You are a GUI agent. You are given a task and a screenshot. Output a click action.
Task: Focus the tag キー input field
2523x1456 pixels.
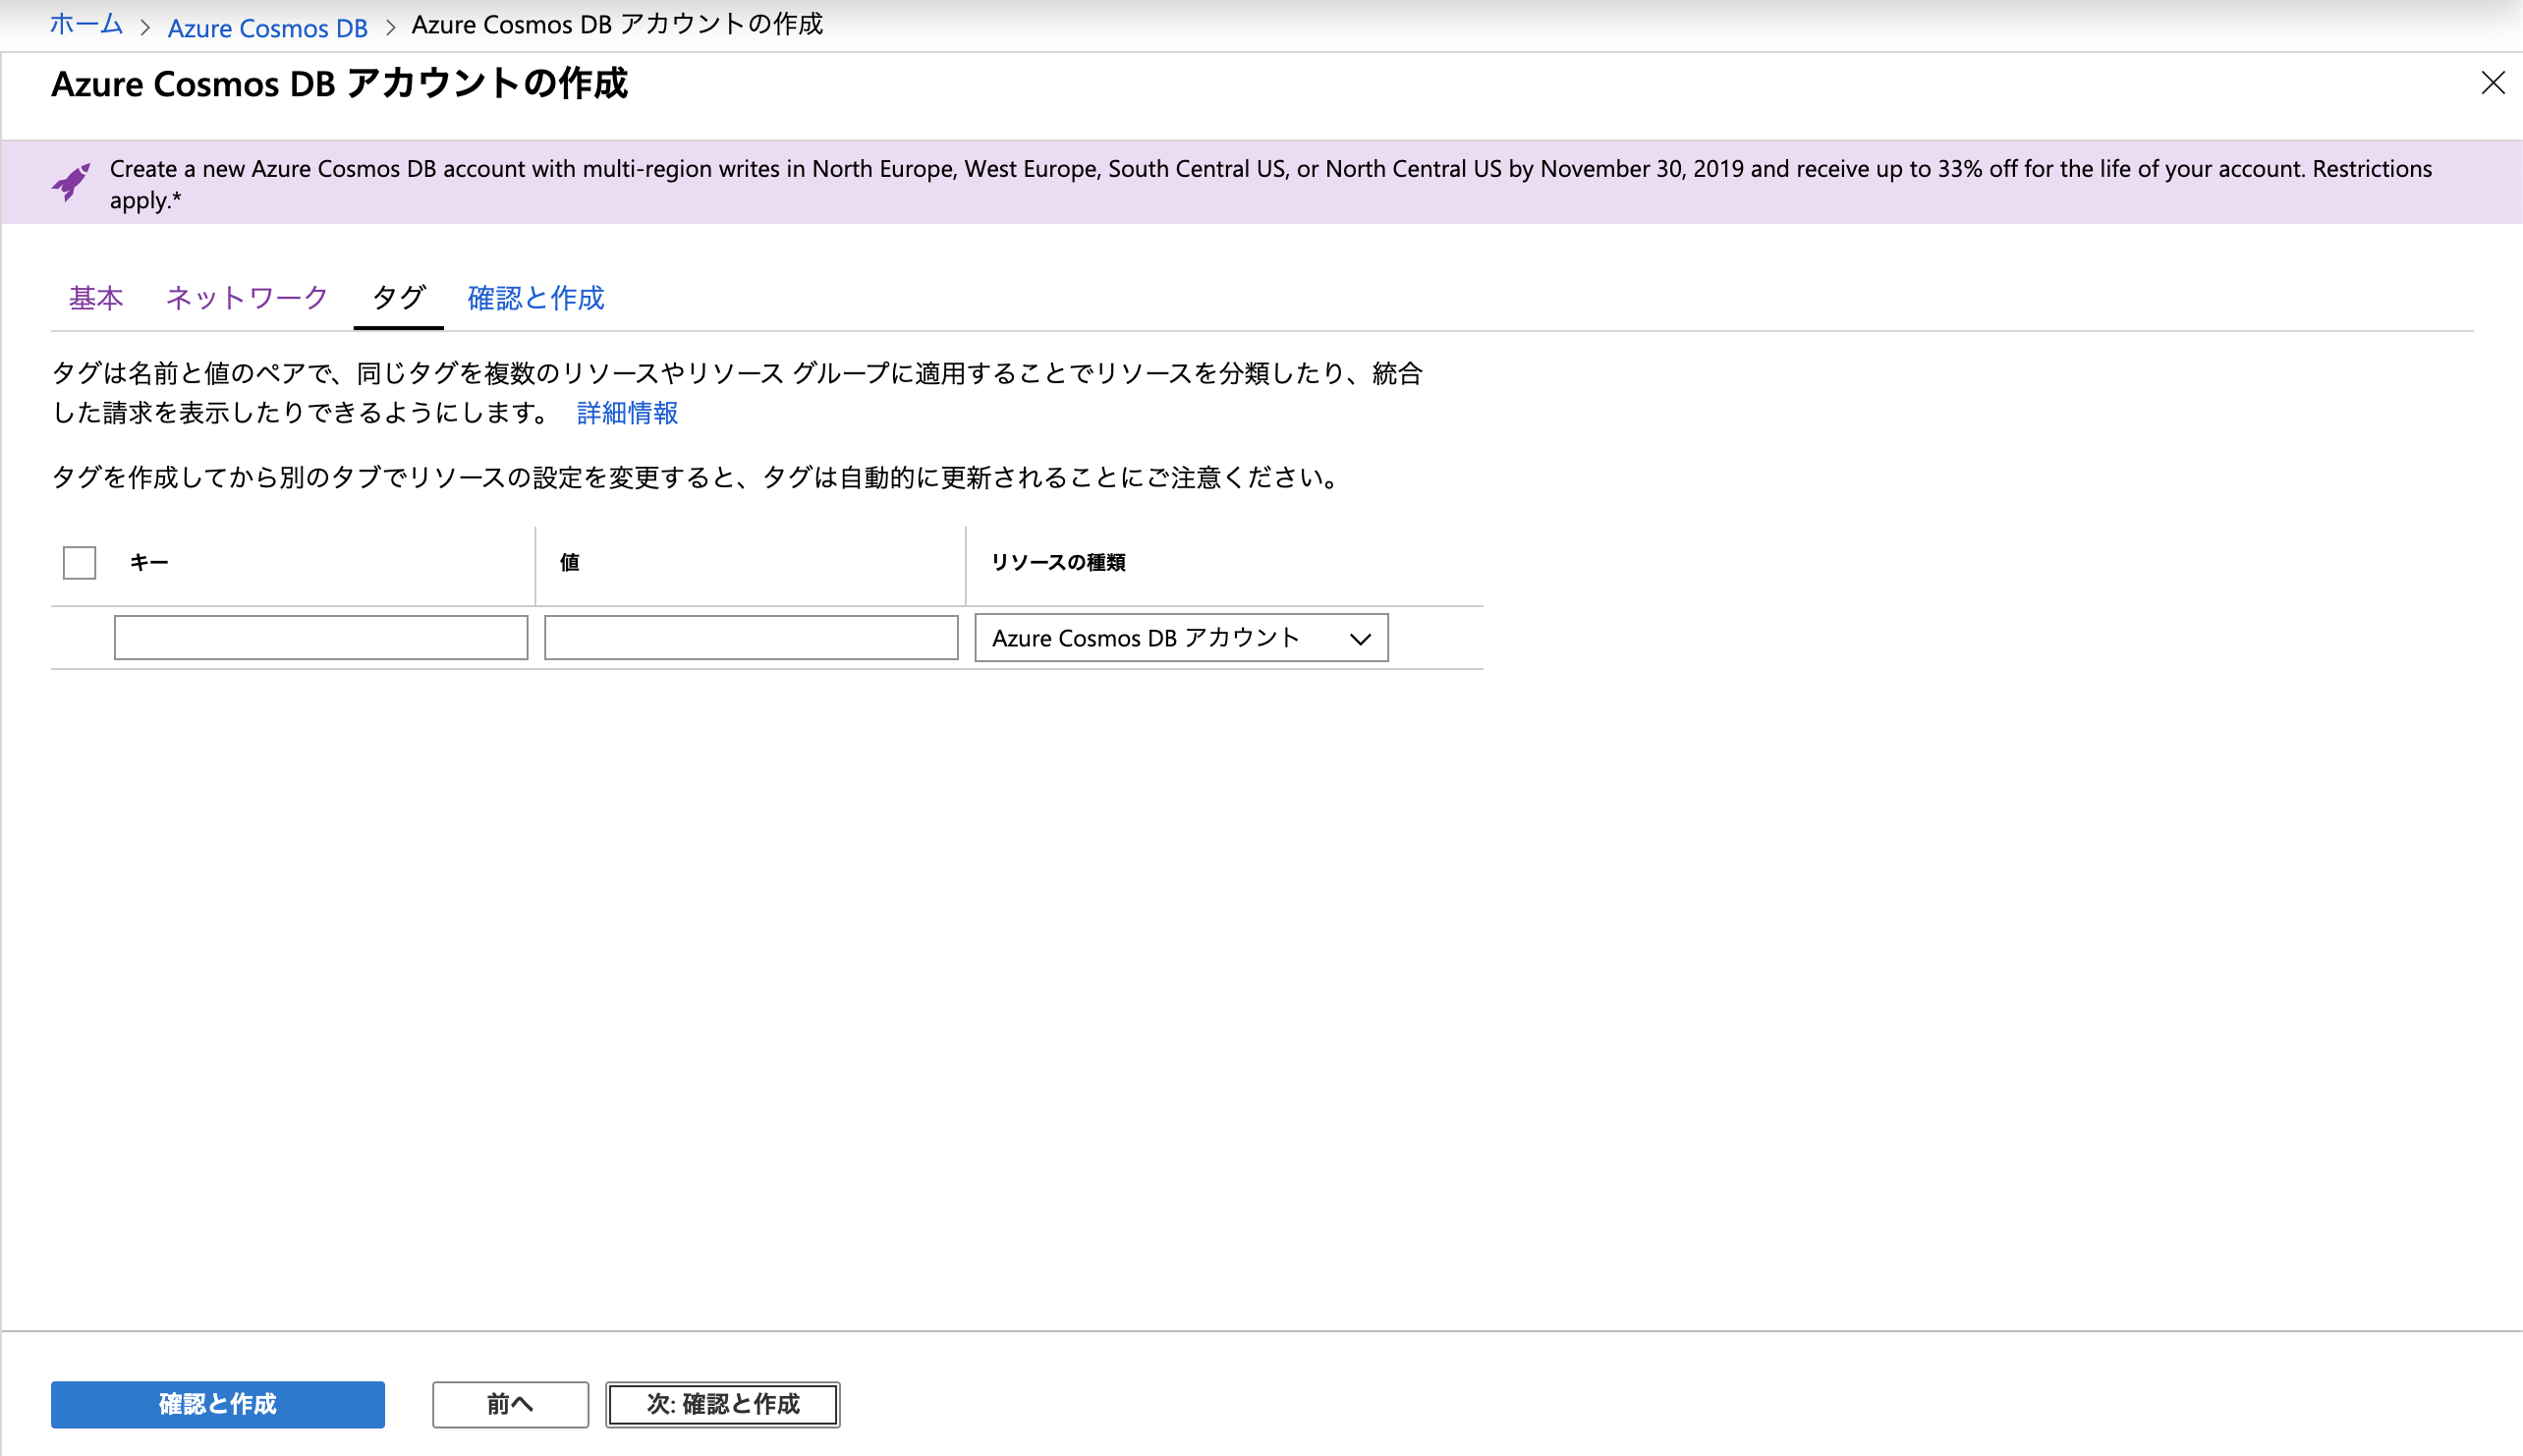(321, 638)
